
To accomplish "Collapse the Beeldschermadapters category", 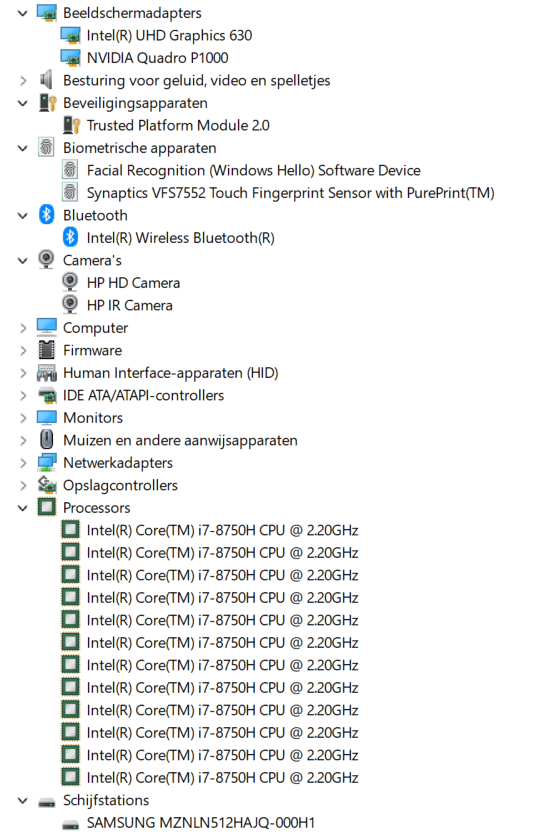I will [23, 13].
